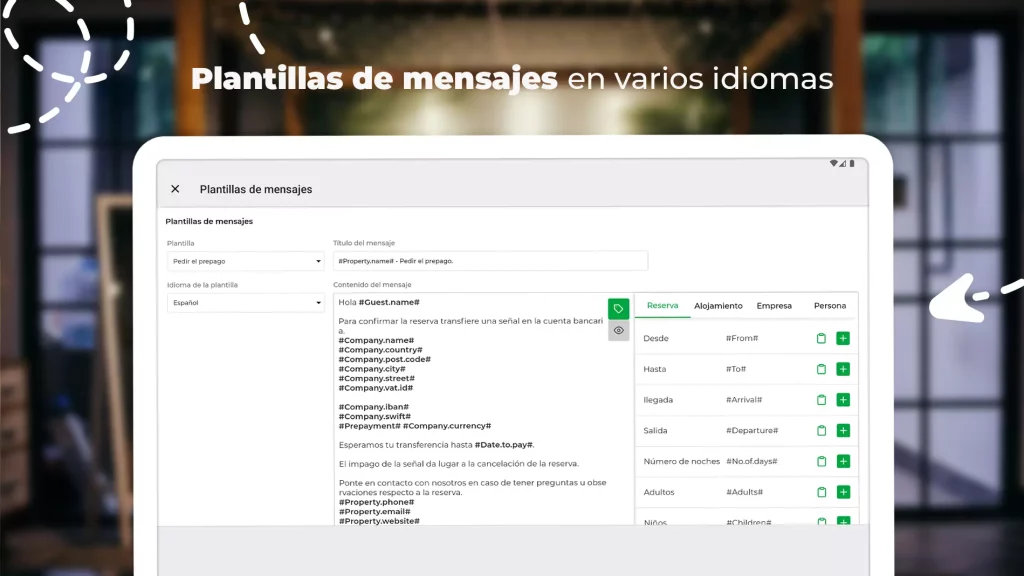Open the Empresa tab
Viewport: 1024px width, 576px height.
tap(774, 306)
